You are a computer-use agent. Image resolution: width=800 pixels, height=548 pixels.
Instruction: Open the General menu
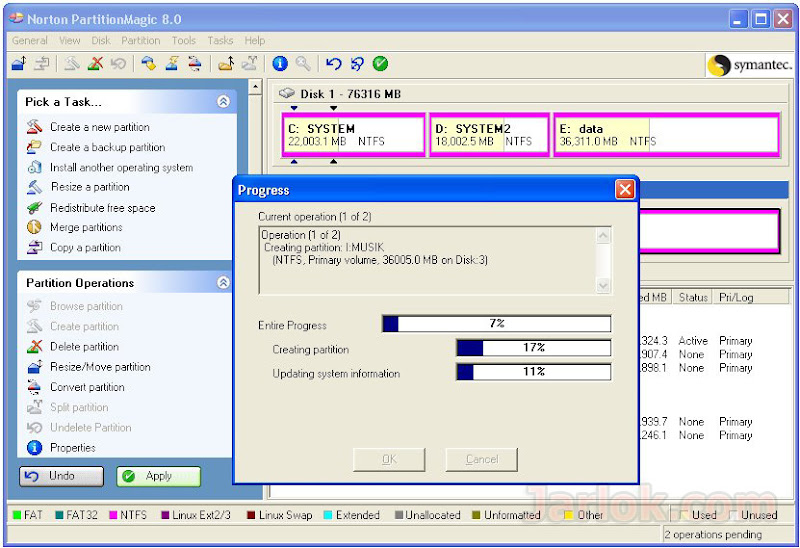click(x=30, y=40)
